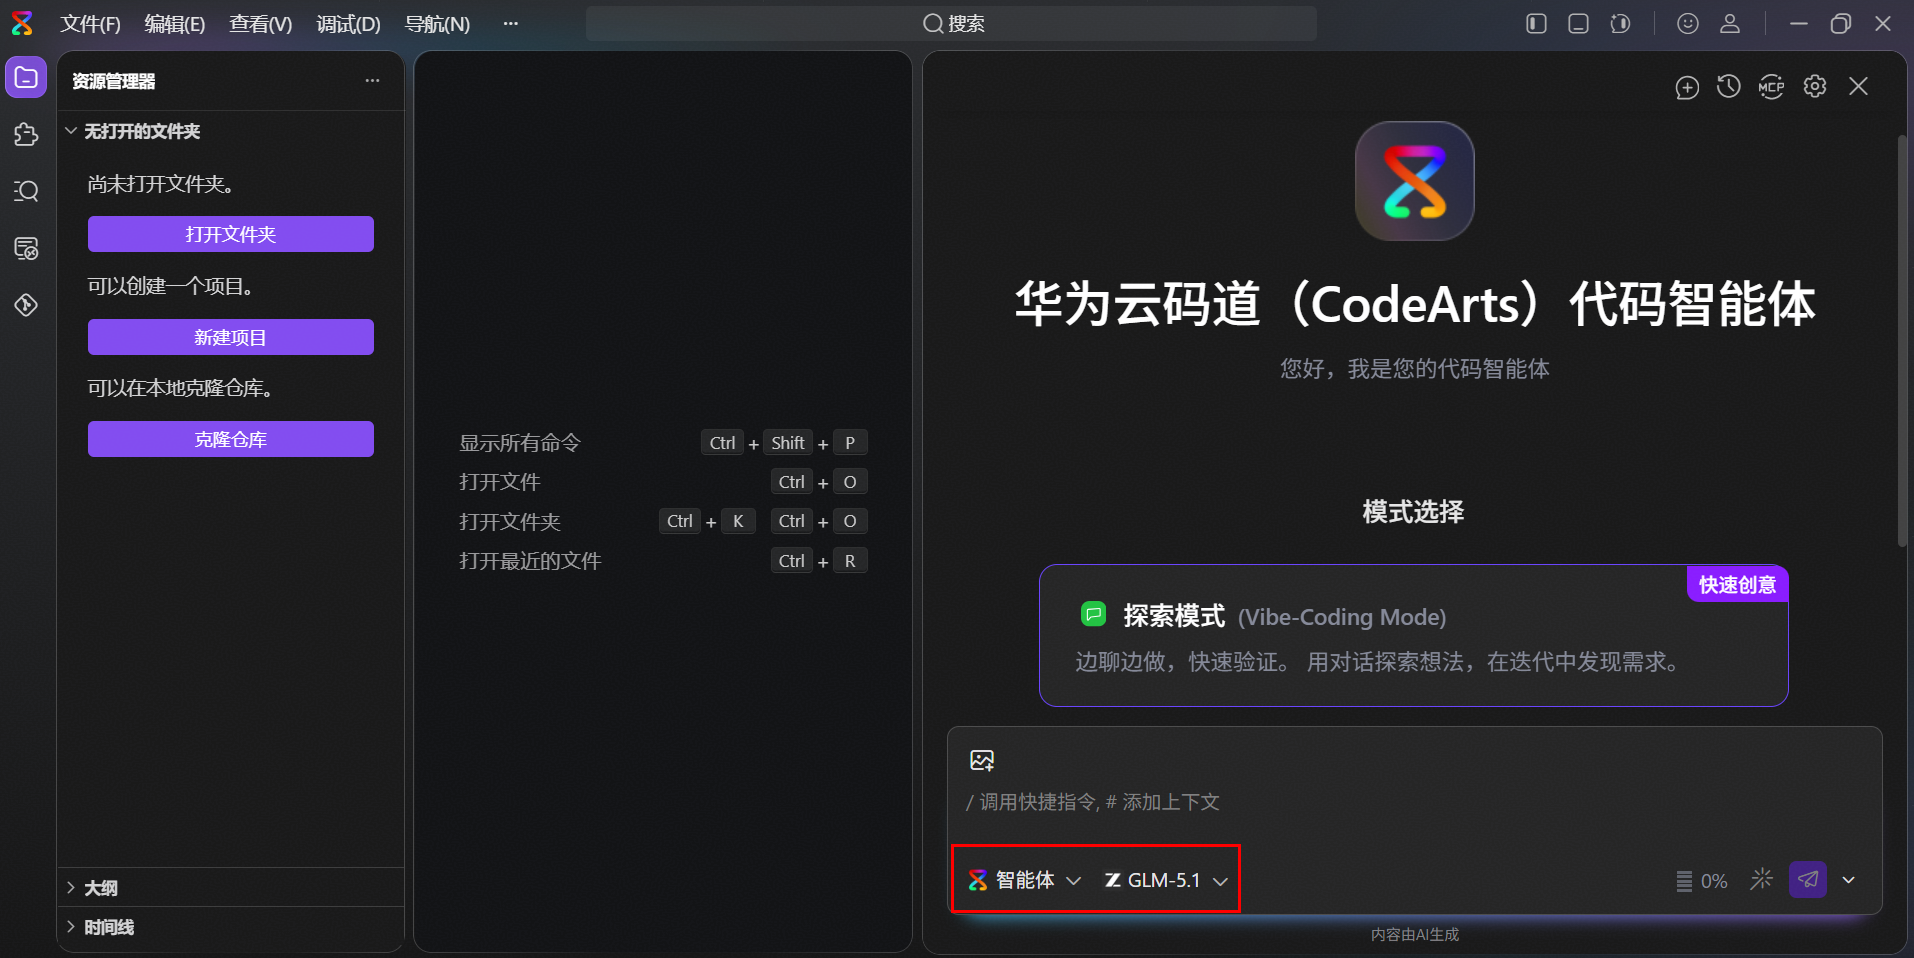Click the context usage 0% indicator

[1702, 881]
